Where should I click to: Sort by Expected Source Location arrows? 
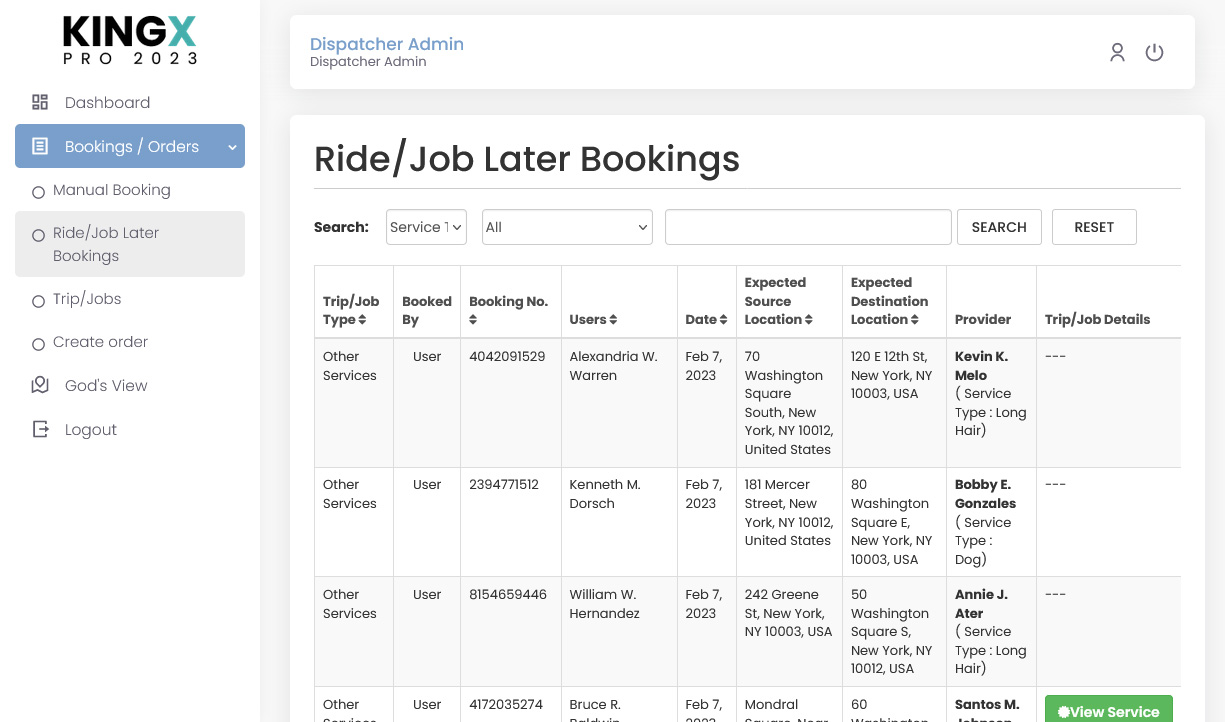coord(808,320)
